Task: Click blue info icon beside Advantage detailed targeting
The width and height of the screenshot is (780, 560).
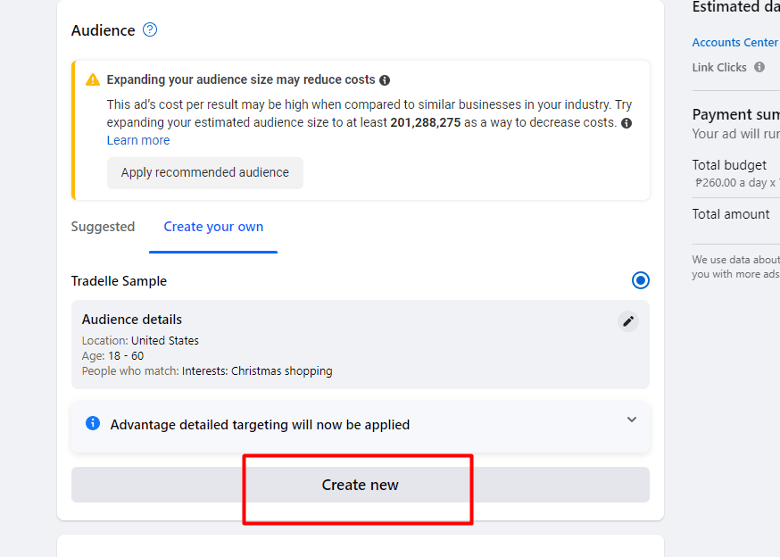Action: click(x=93, y=423)
